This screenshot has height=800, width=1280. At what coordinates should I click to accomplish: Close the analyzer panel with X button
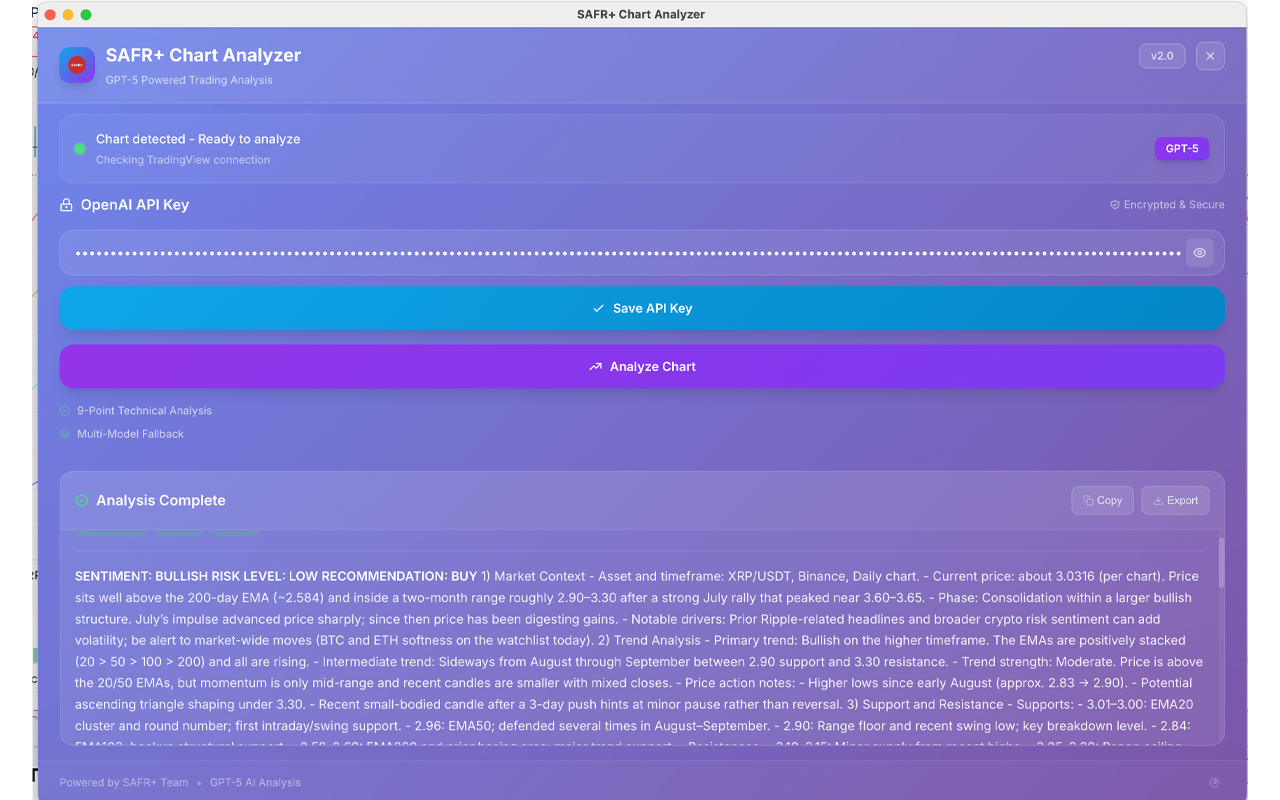[1210, 56]
